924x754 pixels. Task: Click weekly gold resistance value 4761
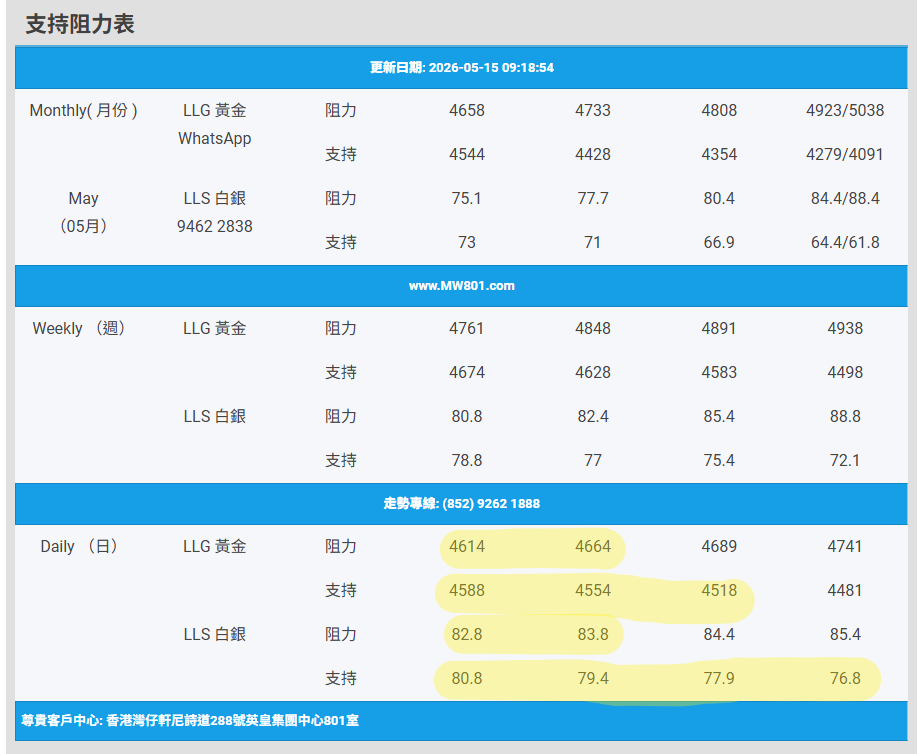click(x=467, y=328)
